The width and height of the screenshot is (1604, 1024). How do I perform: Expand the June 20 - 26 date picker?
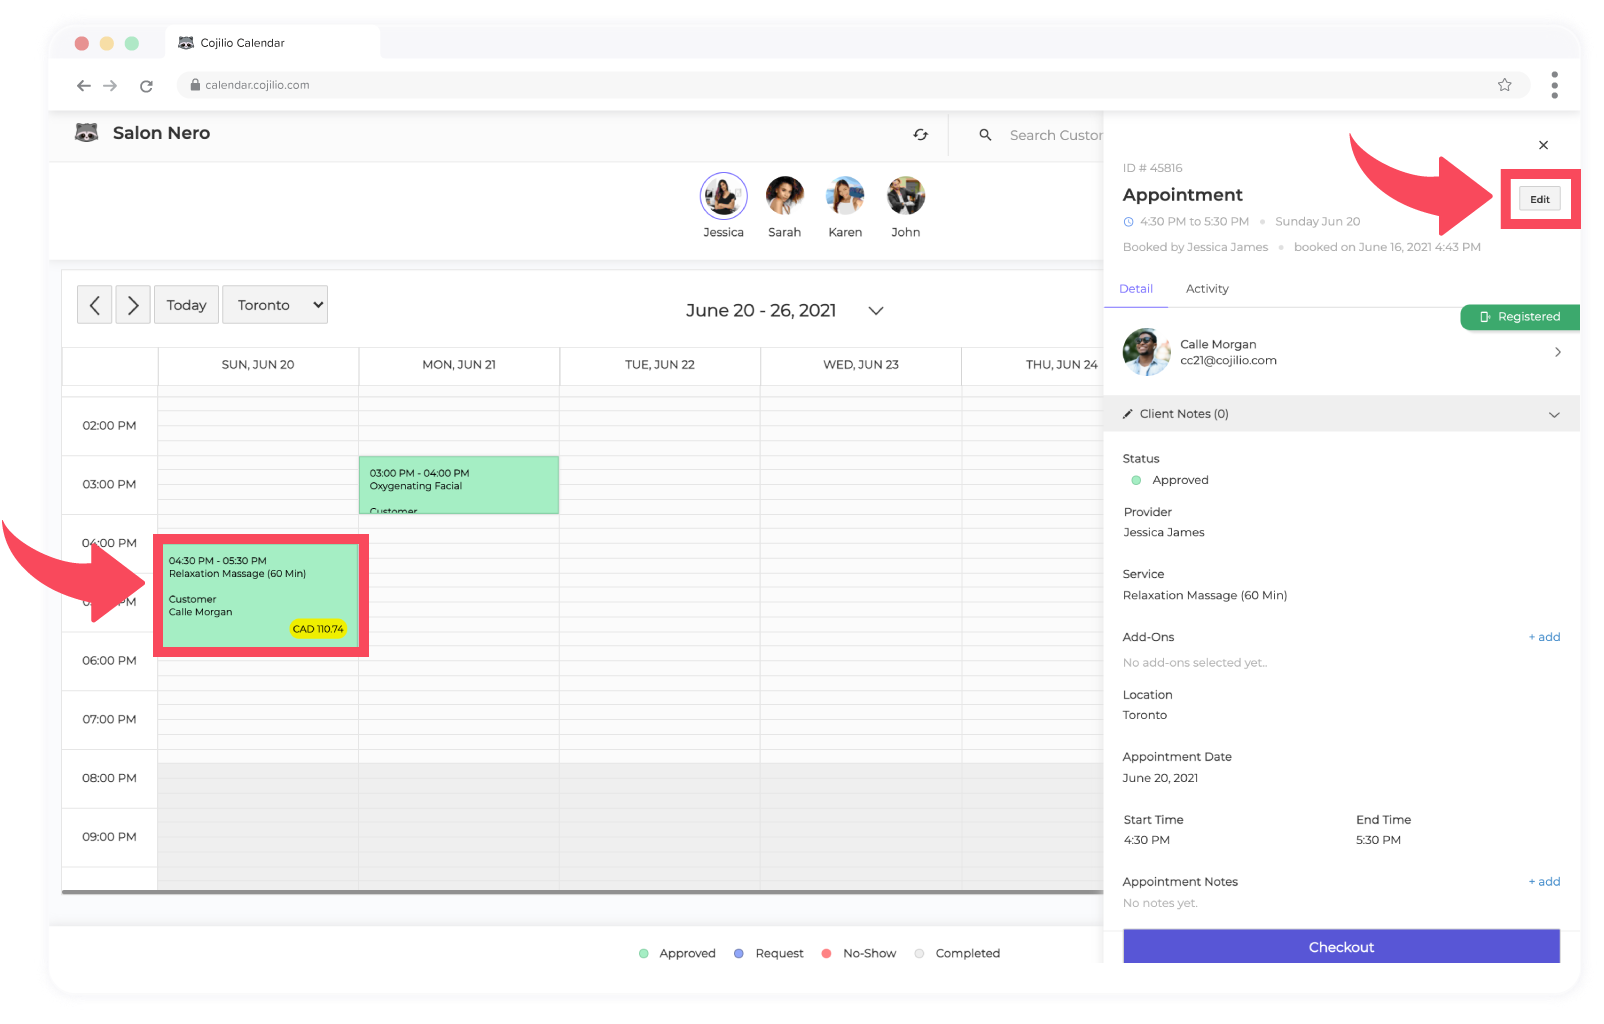click(876, 311)
